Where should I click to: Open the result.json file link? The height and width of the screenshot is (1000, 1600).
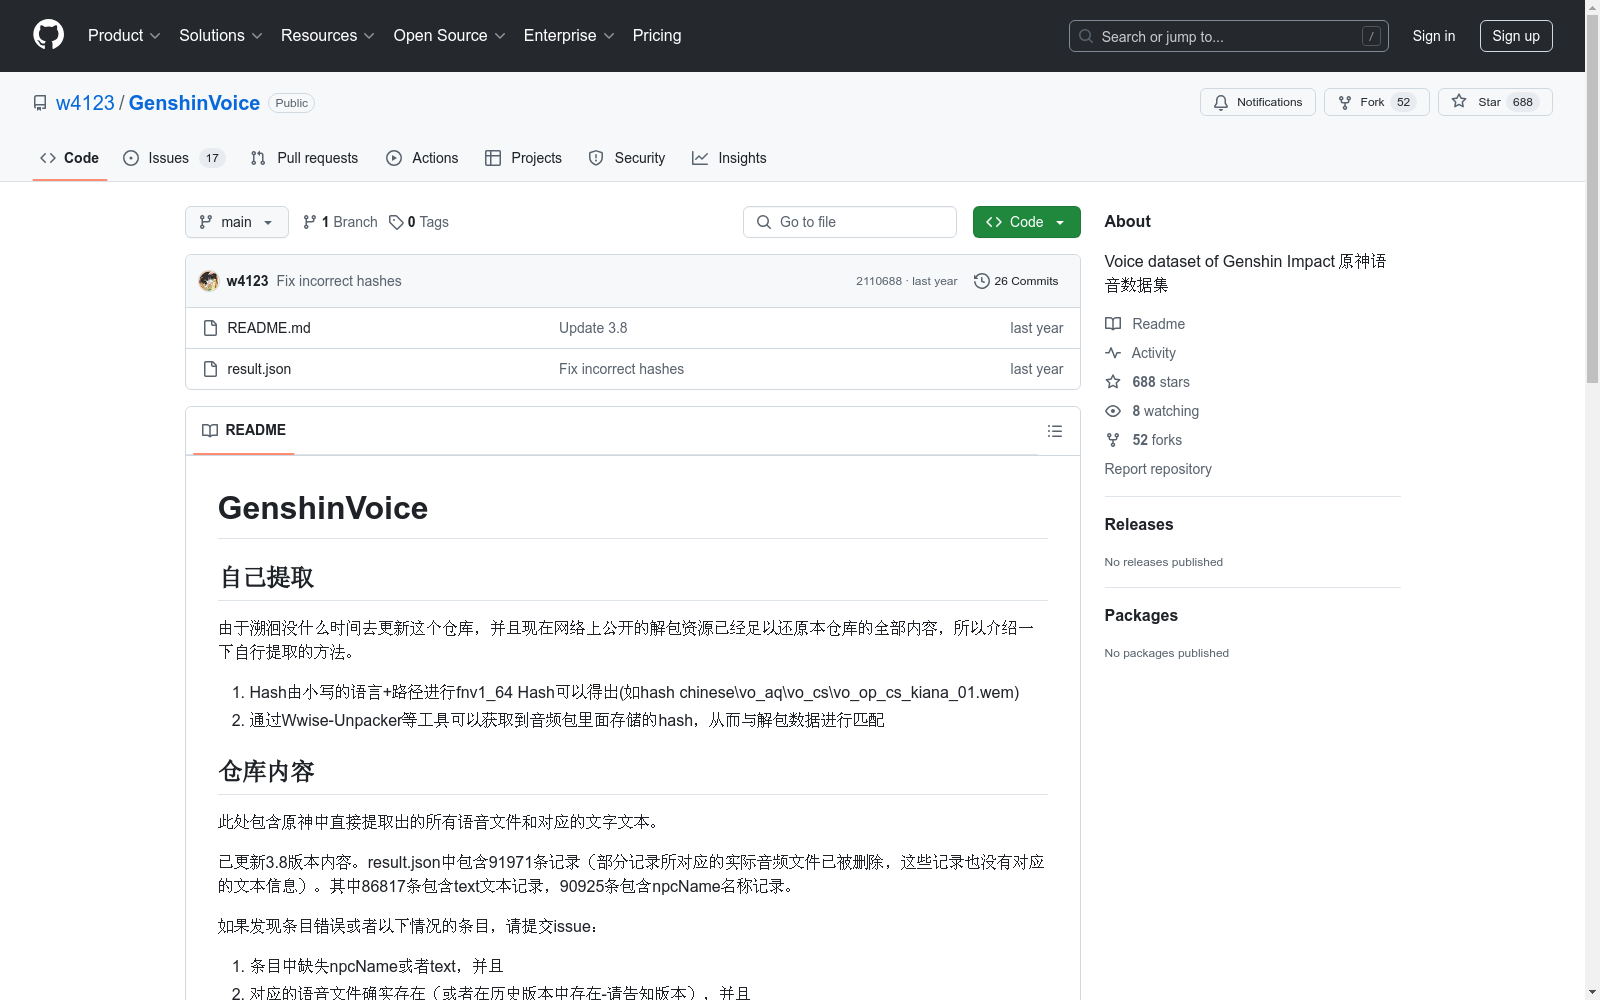pos(259,369)
